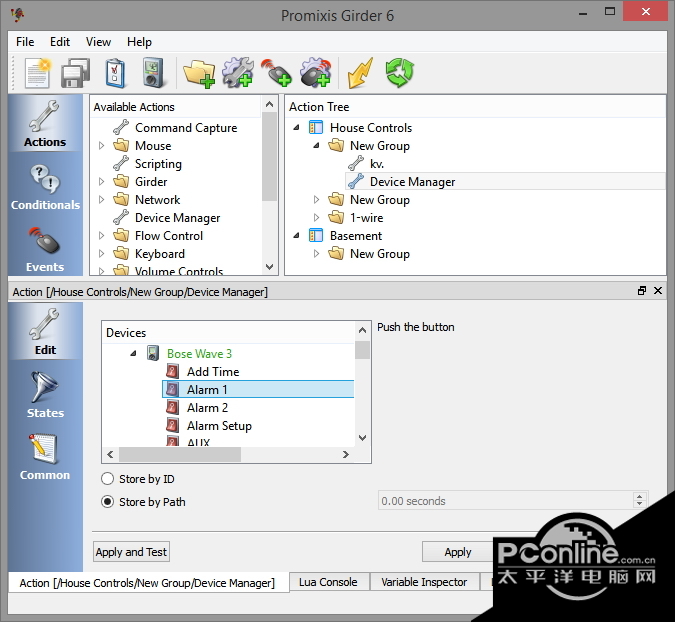This screenshot has height=622, width=675.
Task: Open the Help menu
Action: pos(139,42)
